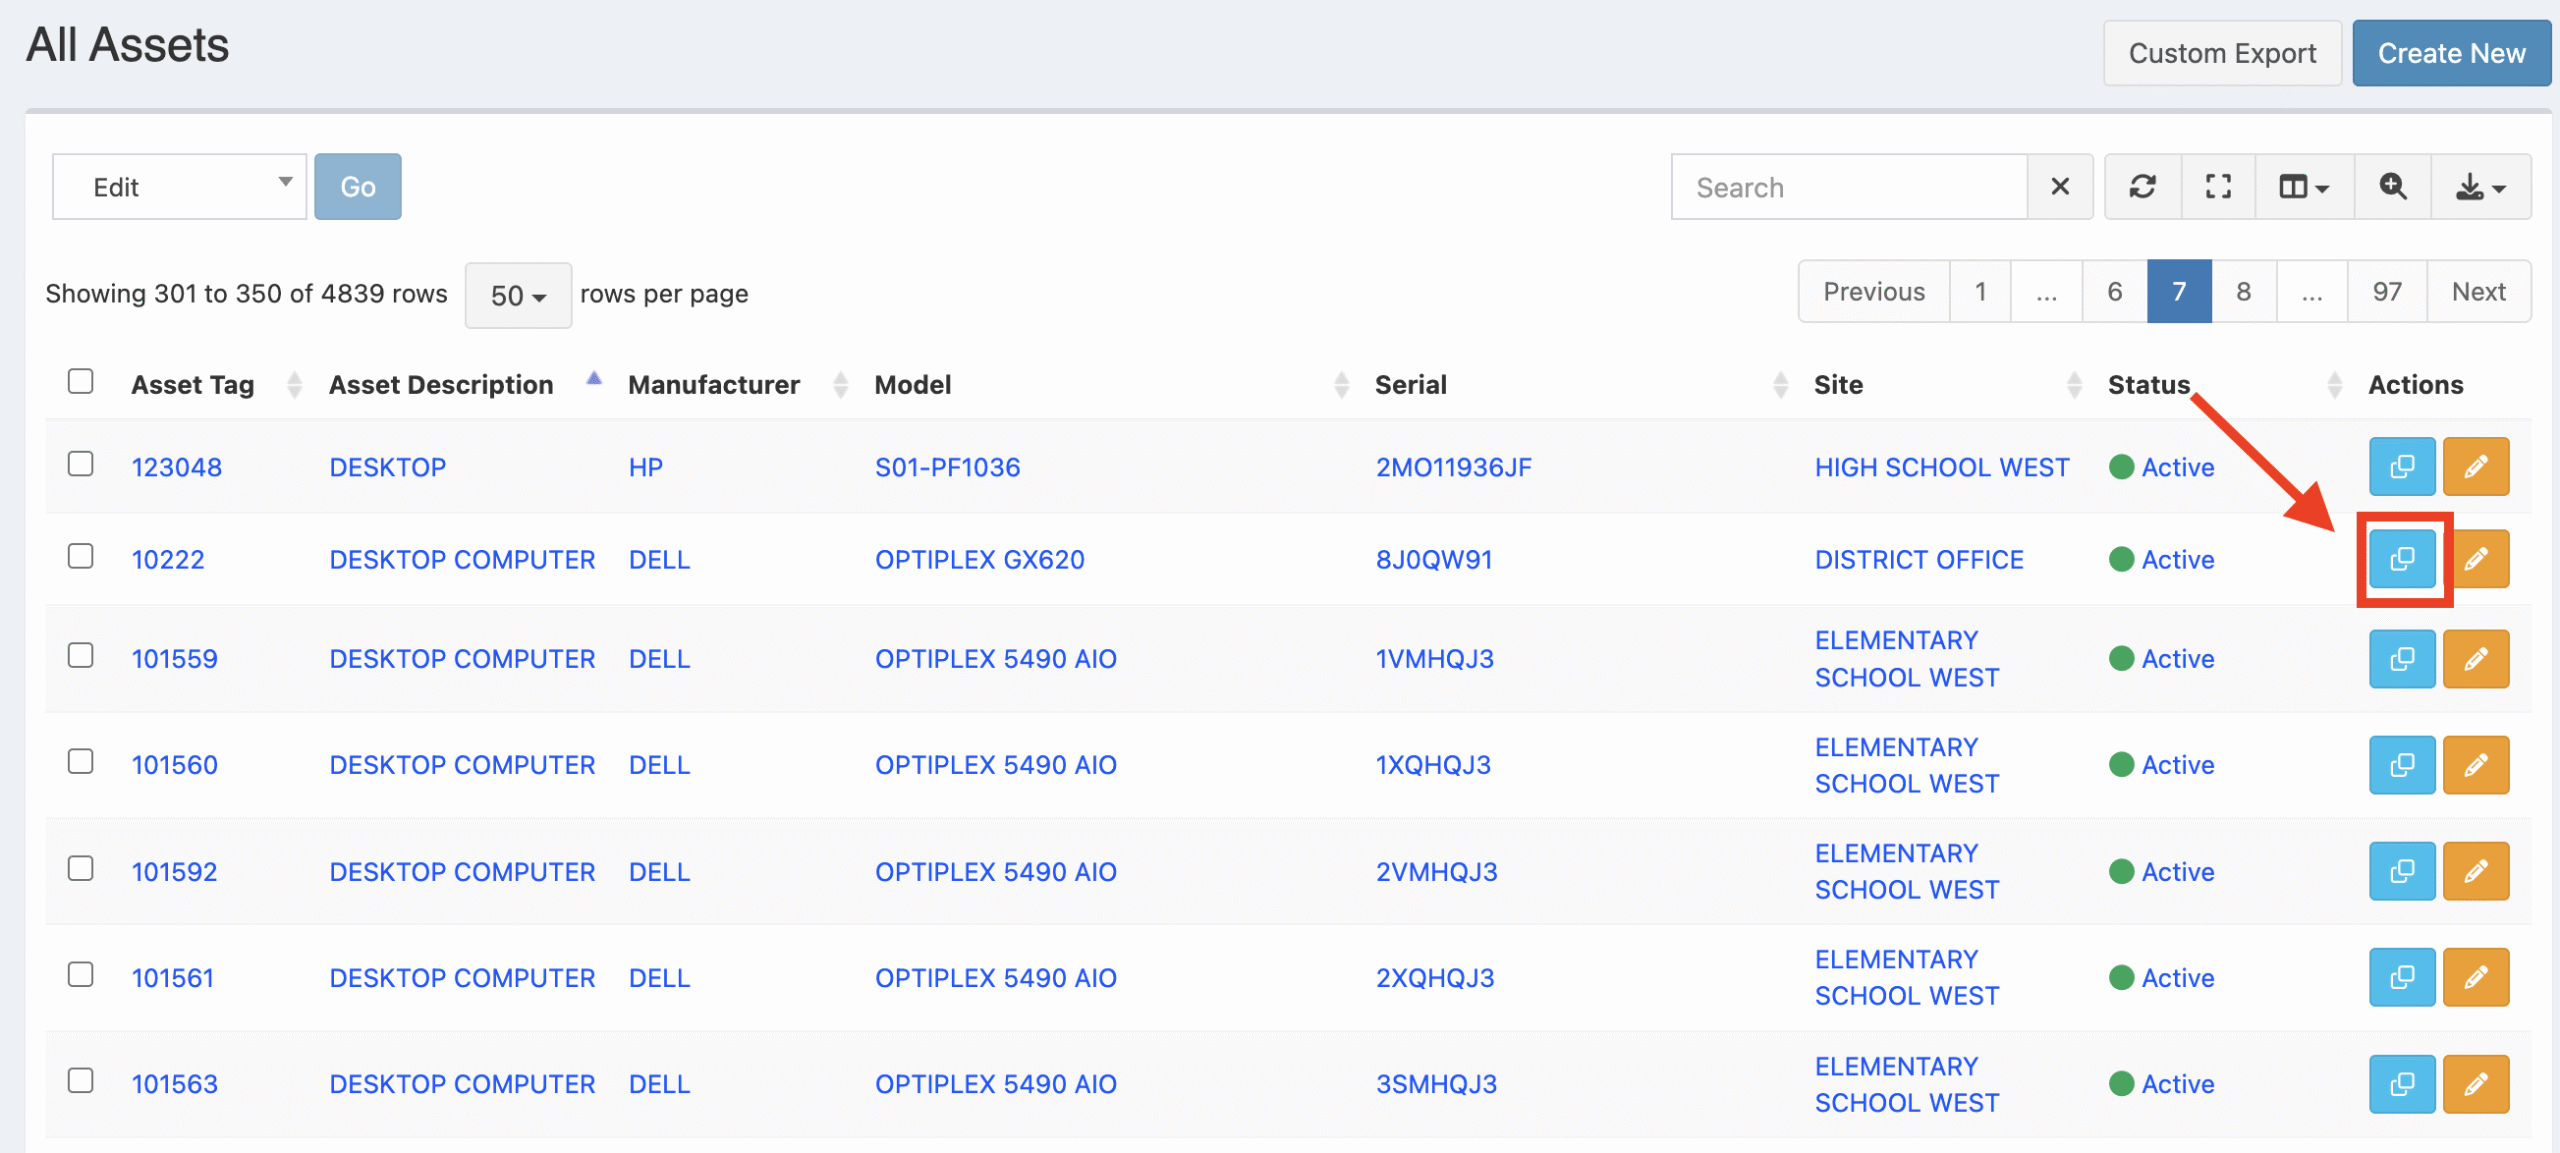Clear the search with X icon
Viewport: 2560px width, 1153px height.
[x=2060, y=187]
